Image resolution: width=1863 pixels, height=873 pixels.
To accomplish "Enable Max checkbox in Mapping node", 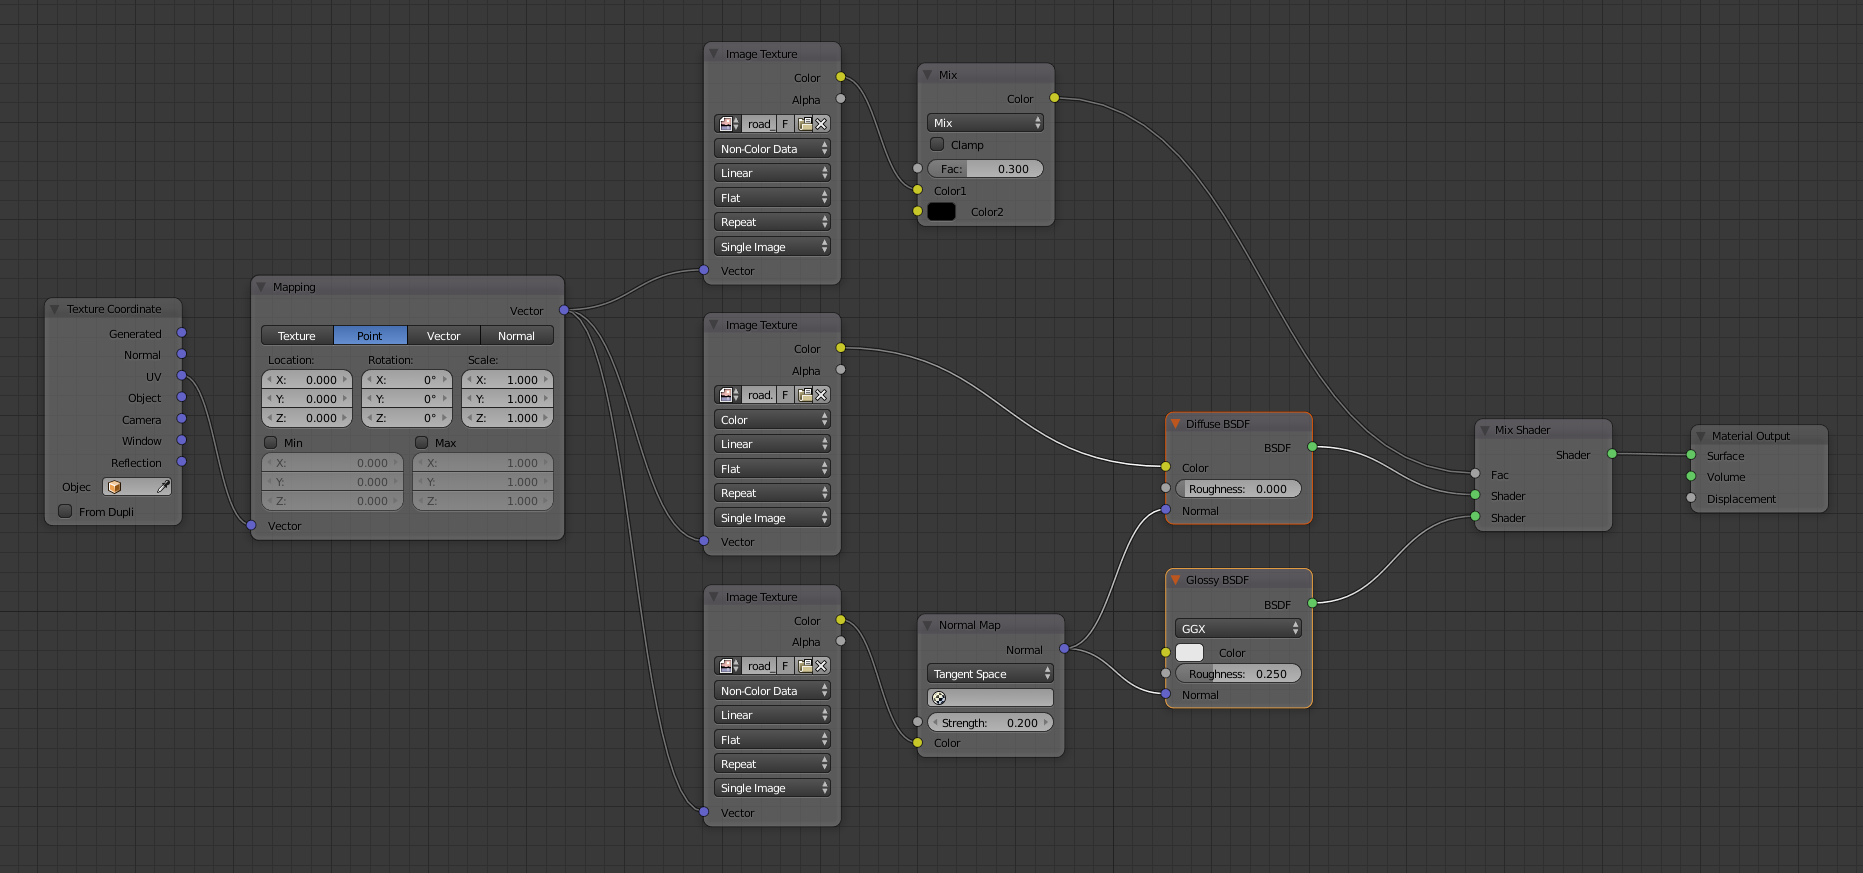I will 421,442.
